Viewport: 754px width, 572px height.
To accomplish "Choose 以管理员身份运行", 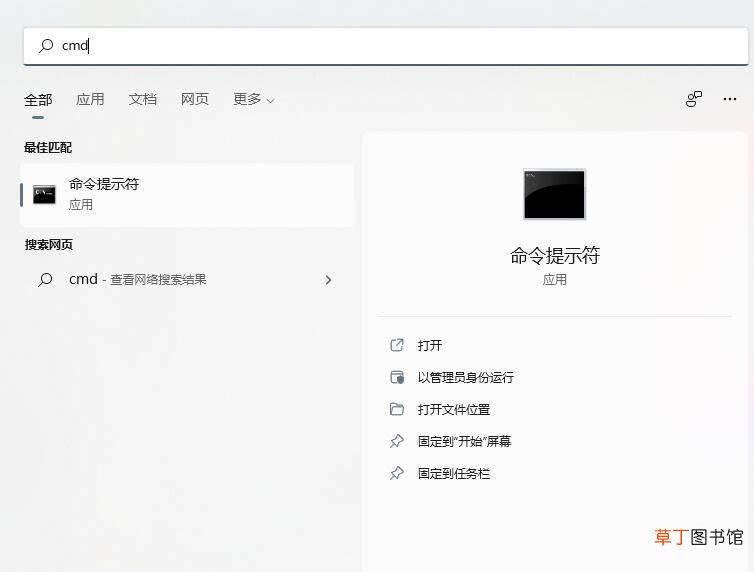I will coord(465,377).
